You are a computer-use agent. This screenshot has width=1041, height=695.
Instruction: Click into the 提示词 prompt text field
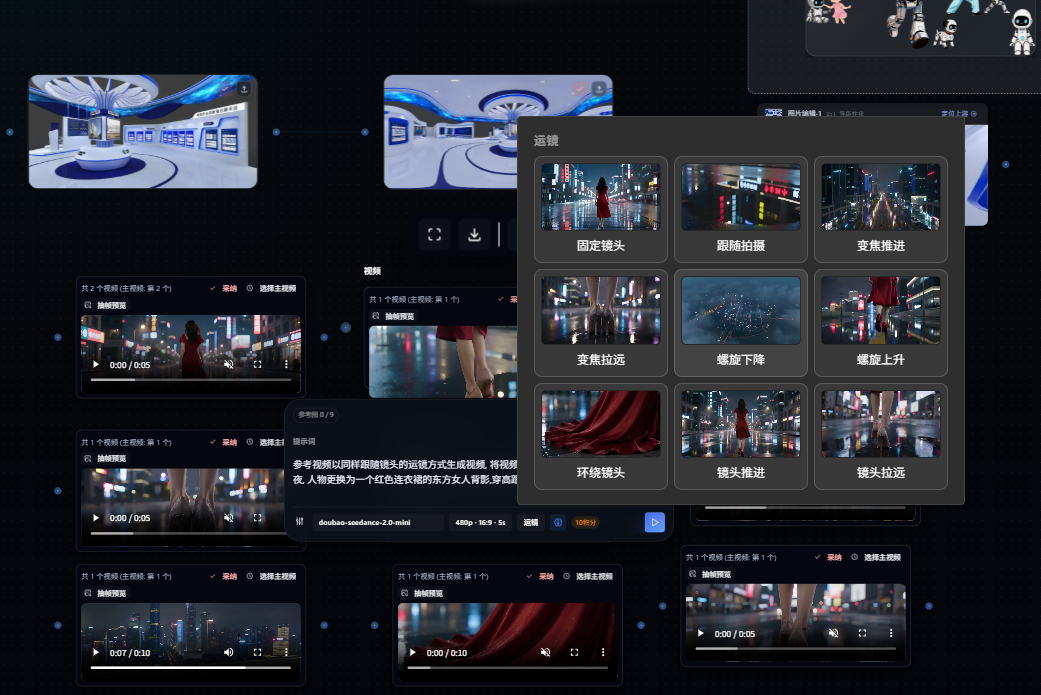click(x=405, y=472)
